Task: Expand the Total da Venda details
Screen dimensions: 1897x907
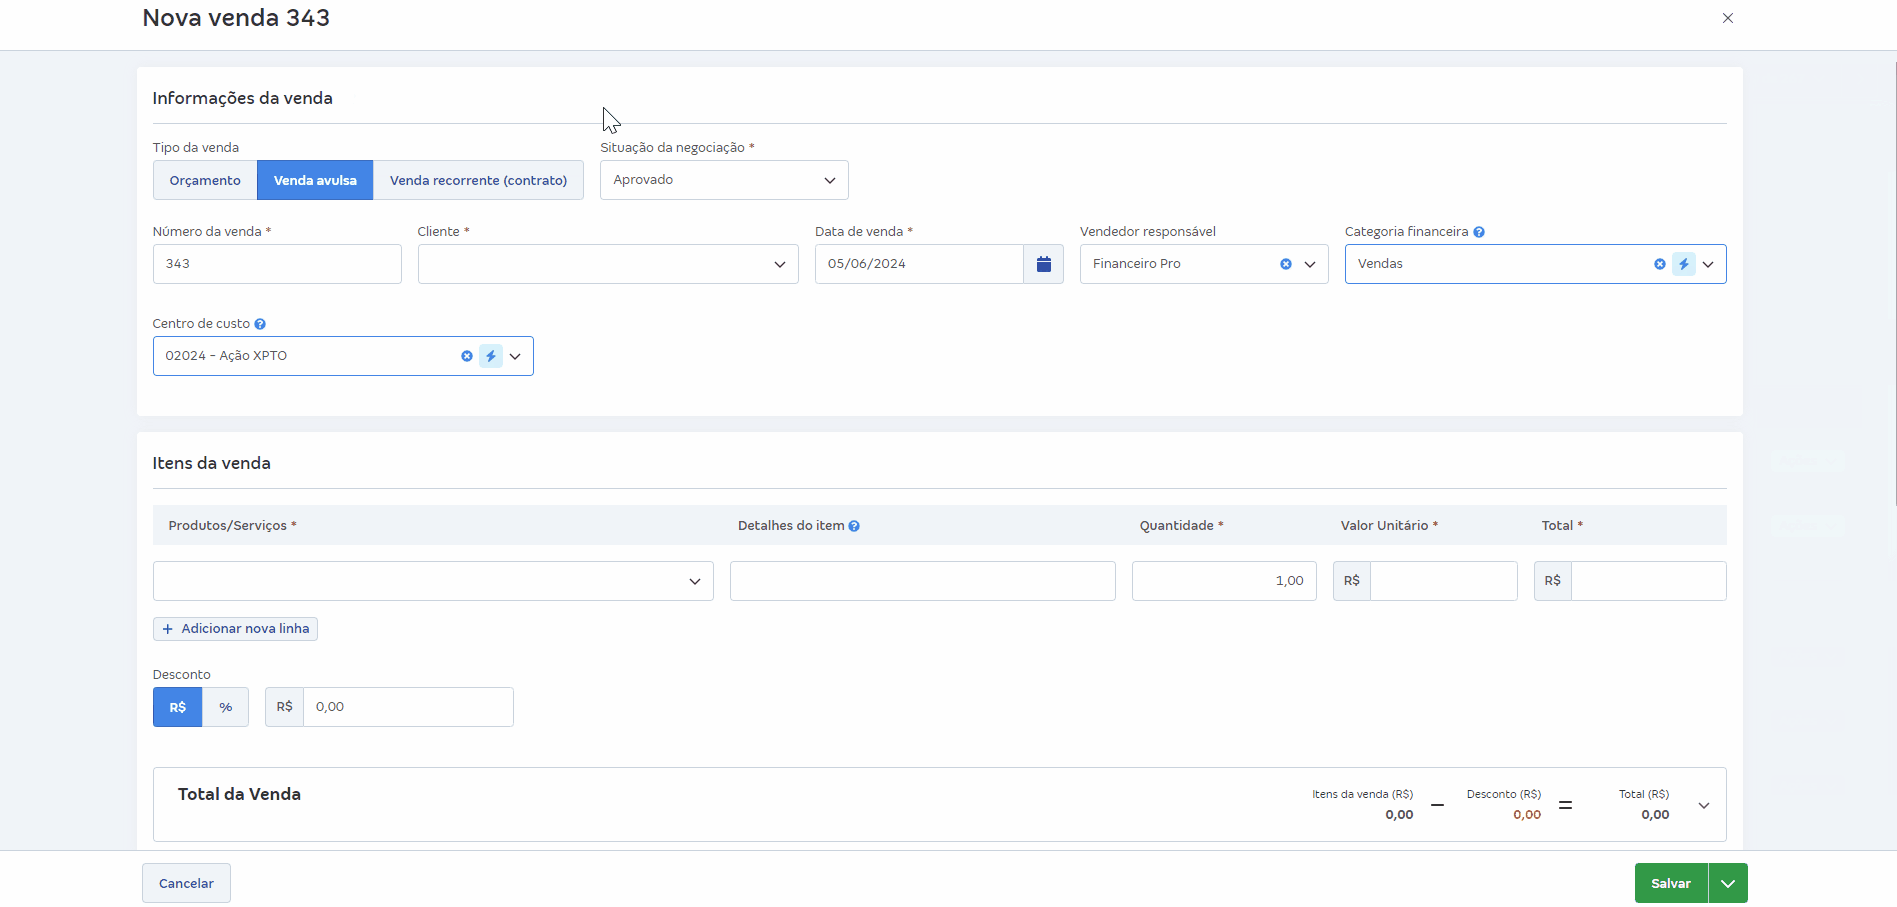Action: pyautogui.click(x=1704, y=805)
